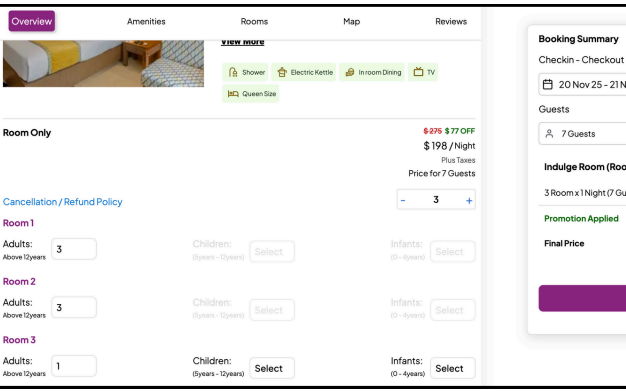626x391 pixels.
Task: Click the Electric Kettle amenity icon
Action: pyautogui.click(x=282, y=72)
